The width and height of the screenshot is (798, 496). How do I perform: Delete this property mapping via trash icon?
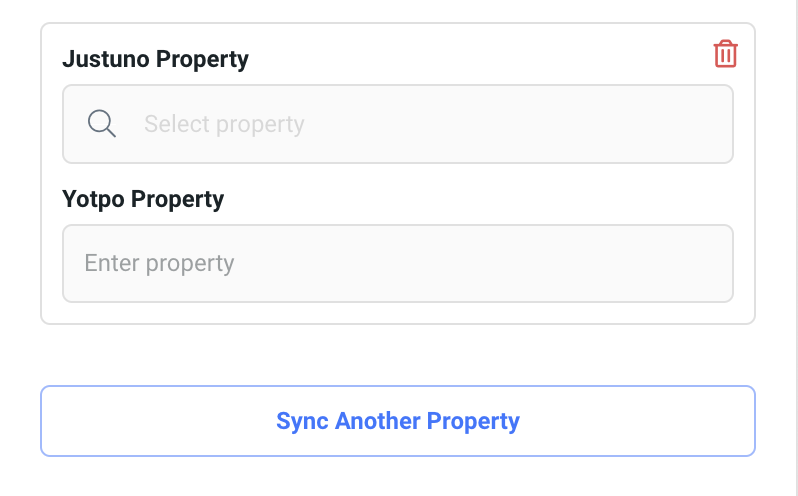click(725, 54)
